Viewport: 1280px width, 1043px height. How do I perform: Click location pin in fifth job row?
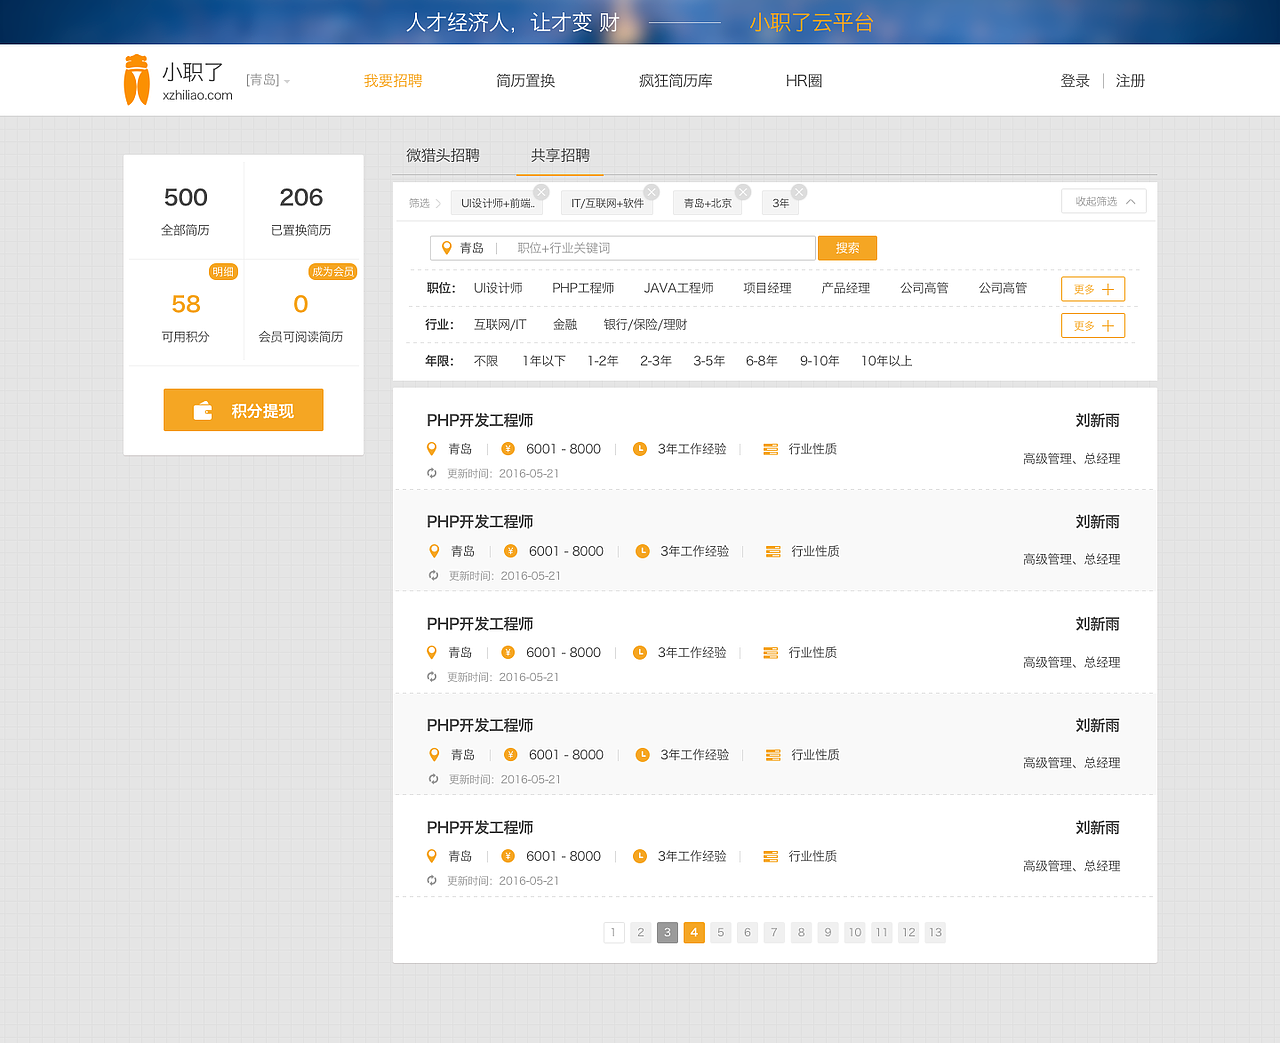click(x=432, y=856)
